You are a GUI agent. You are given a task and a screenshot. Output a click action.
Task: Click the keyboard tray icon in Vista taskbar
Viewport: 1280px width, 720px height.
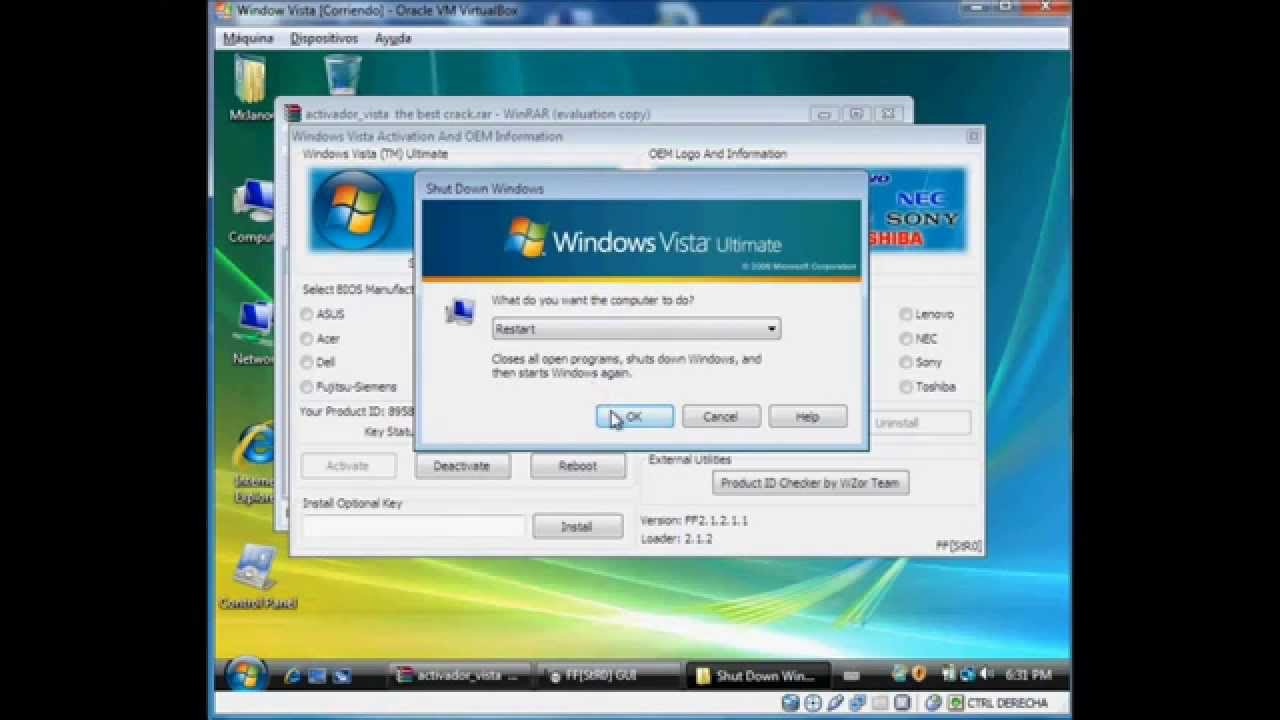851,676
